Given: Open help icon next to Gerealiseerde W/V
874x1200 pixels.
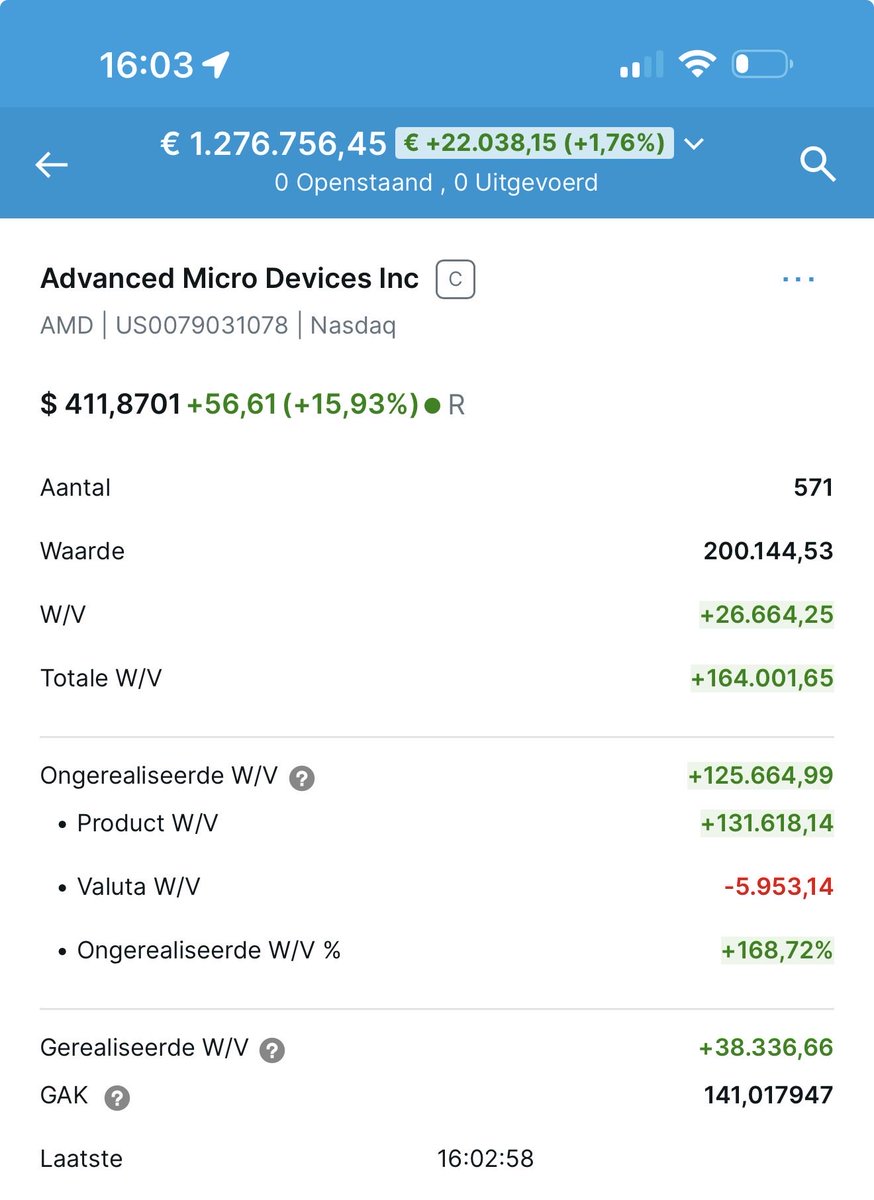Looking at the screenshot, I should (x=272, y=1050).
